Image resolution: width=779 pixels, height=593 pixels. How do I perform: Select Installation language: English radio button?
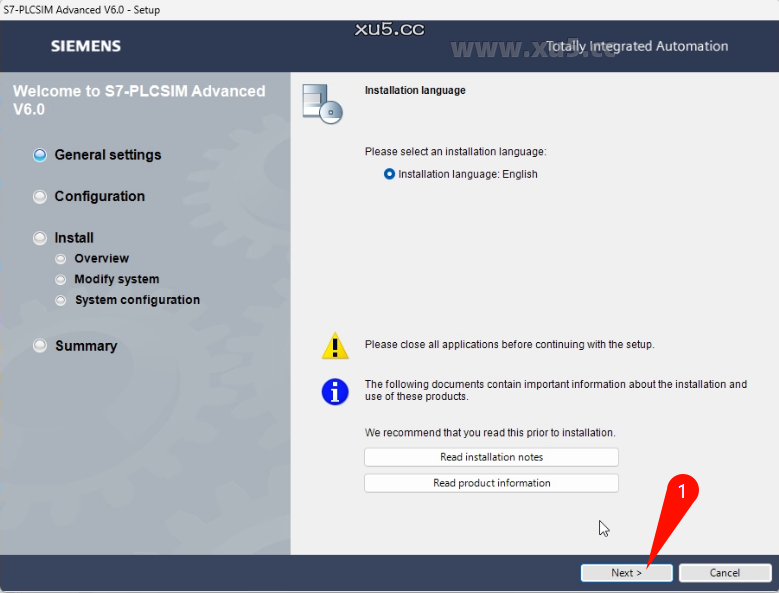tap(389, 174)
